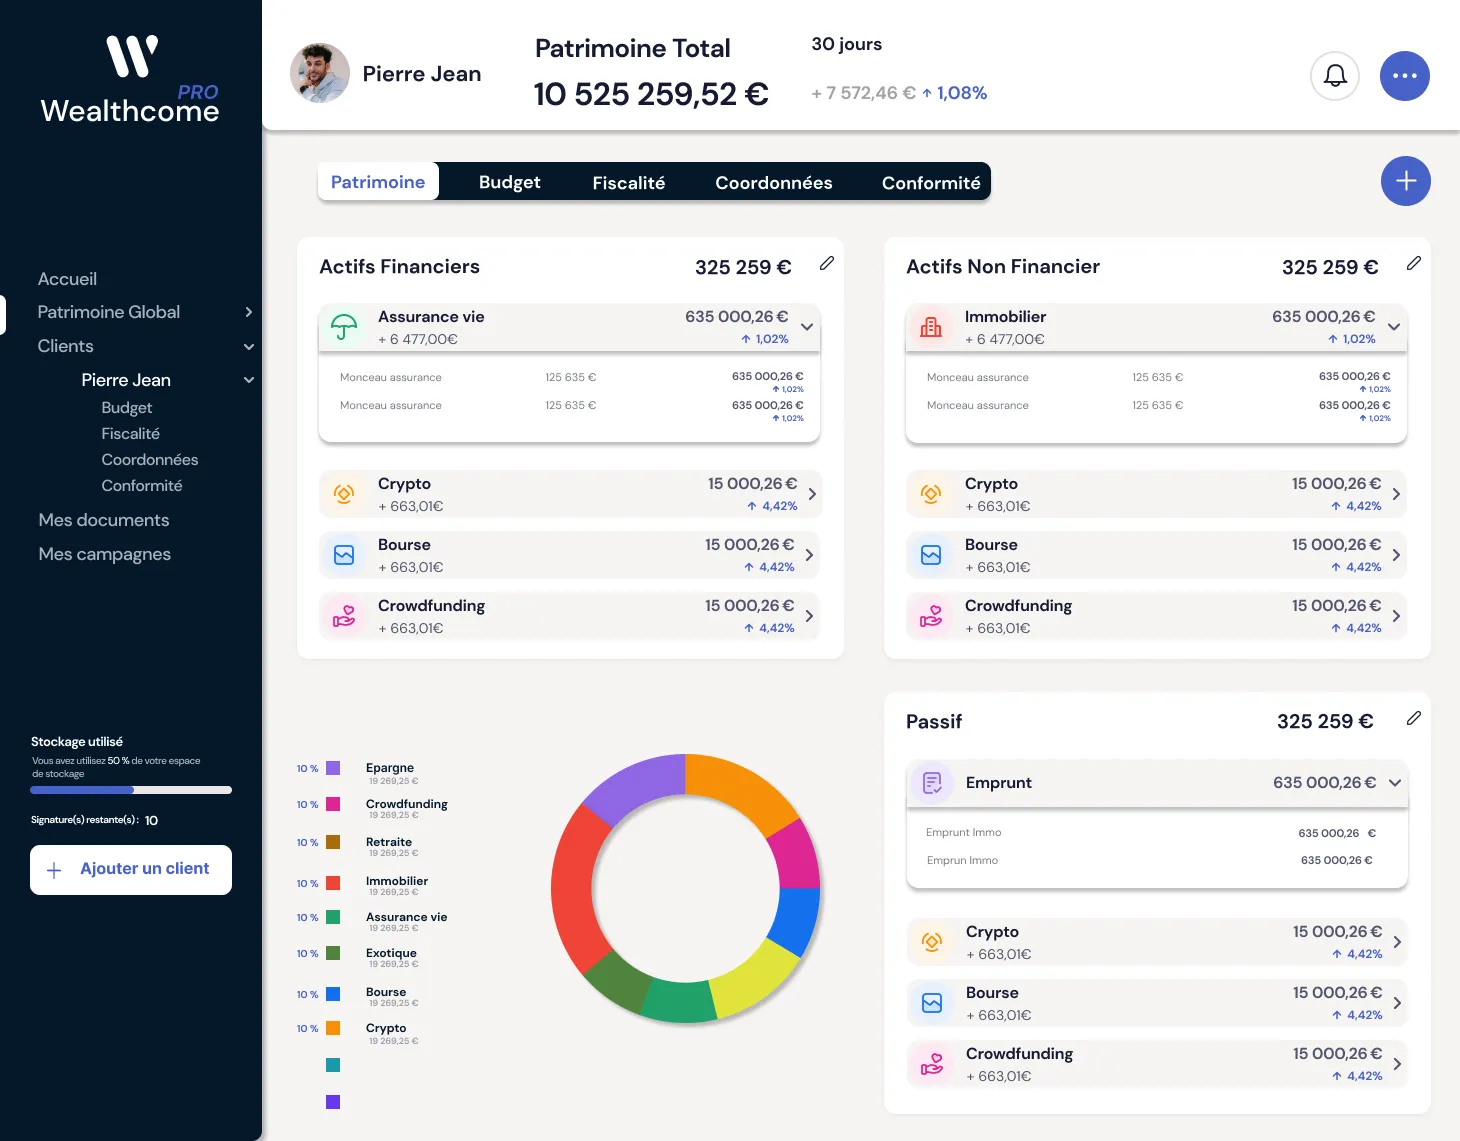The width and height of the screenshot is (1460, 1141).
Task: Switch to the Budget tab
Action: click(509, 182)
